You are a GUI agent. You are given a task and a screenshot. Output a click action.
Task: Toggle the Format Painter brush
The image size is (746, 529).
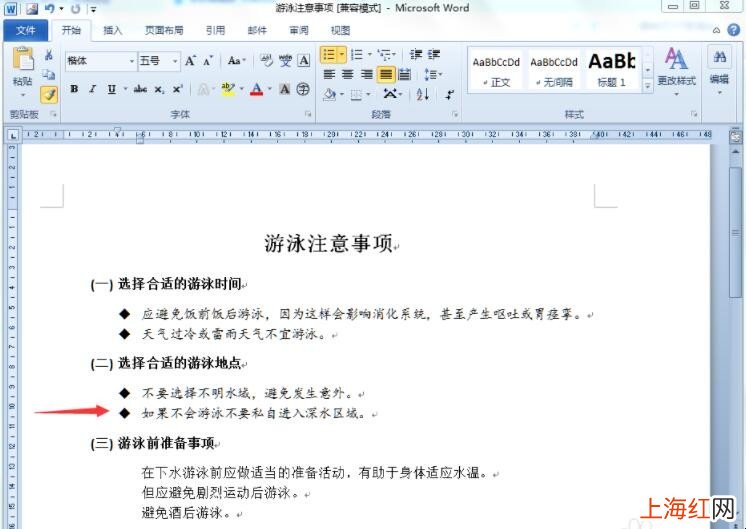[x=49, y=94]
